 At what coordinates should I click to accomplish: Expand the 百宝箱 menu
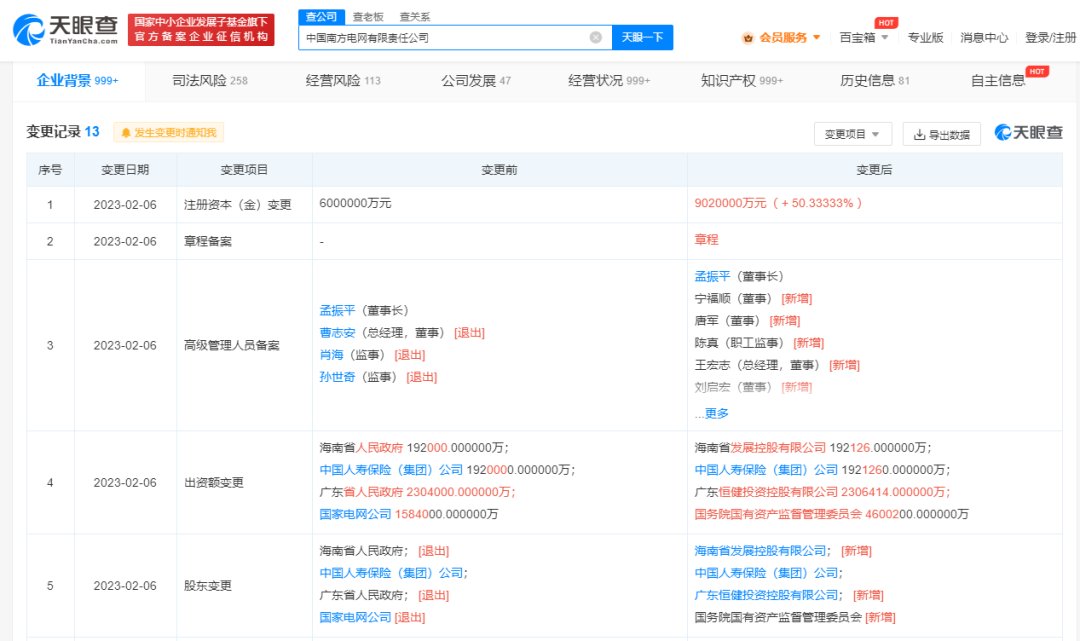tap(864, 37)
